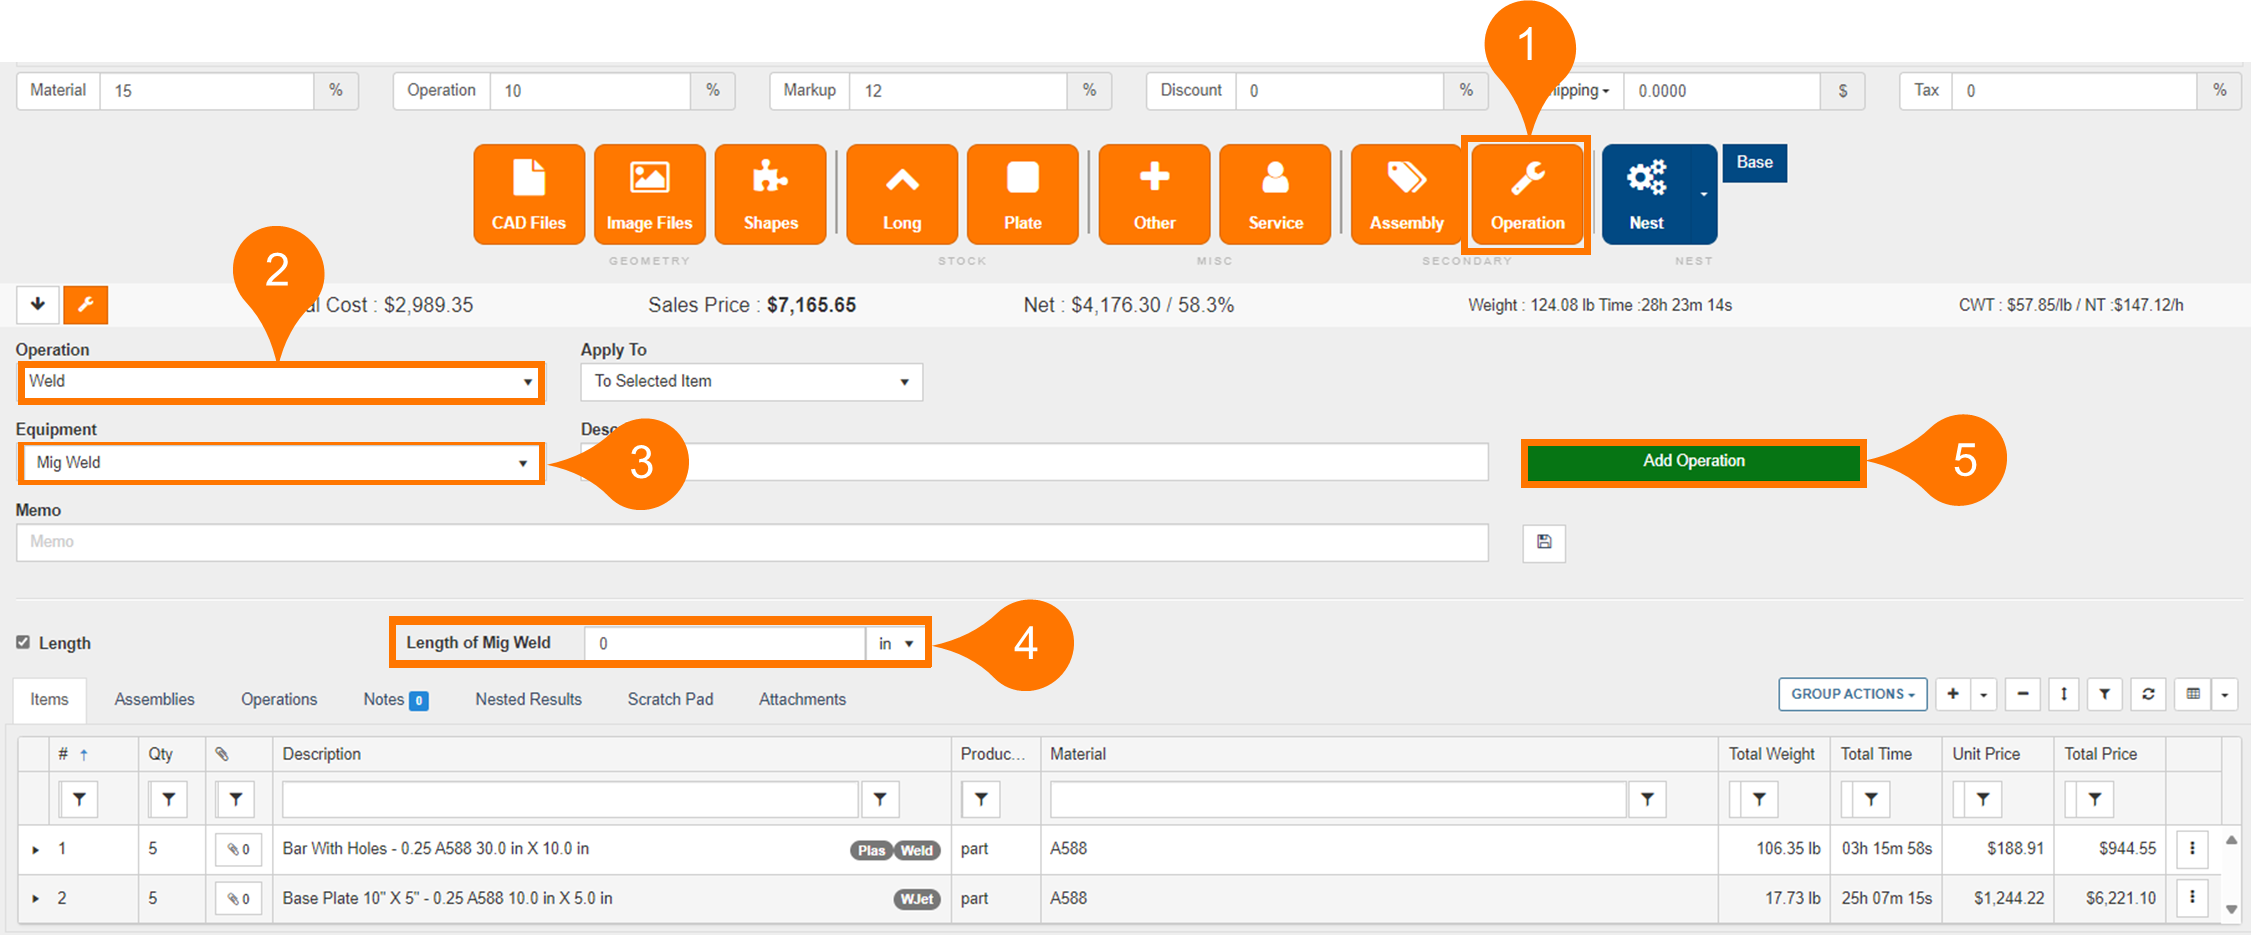Click the Assembly tag icon
The height and width of the screenshot is (935, 2251).
(x=1406, y=195)
